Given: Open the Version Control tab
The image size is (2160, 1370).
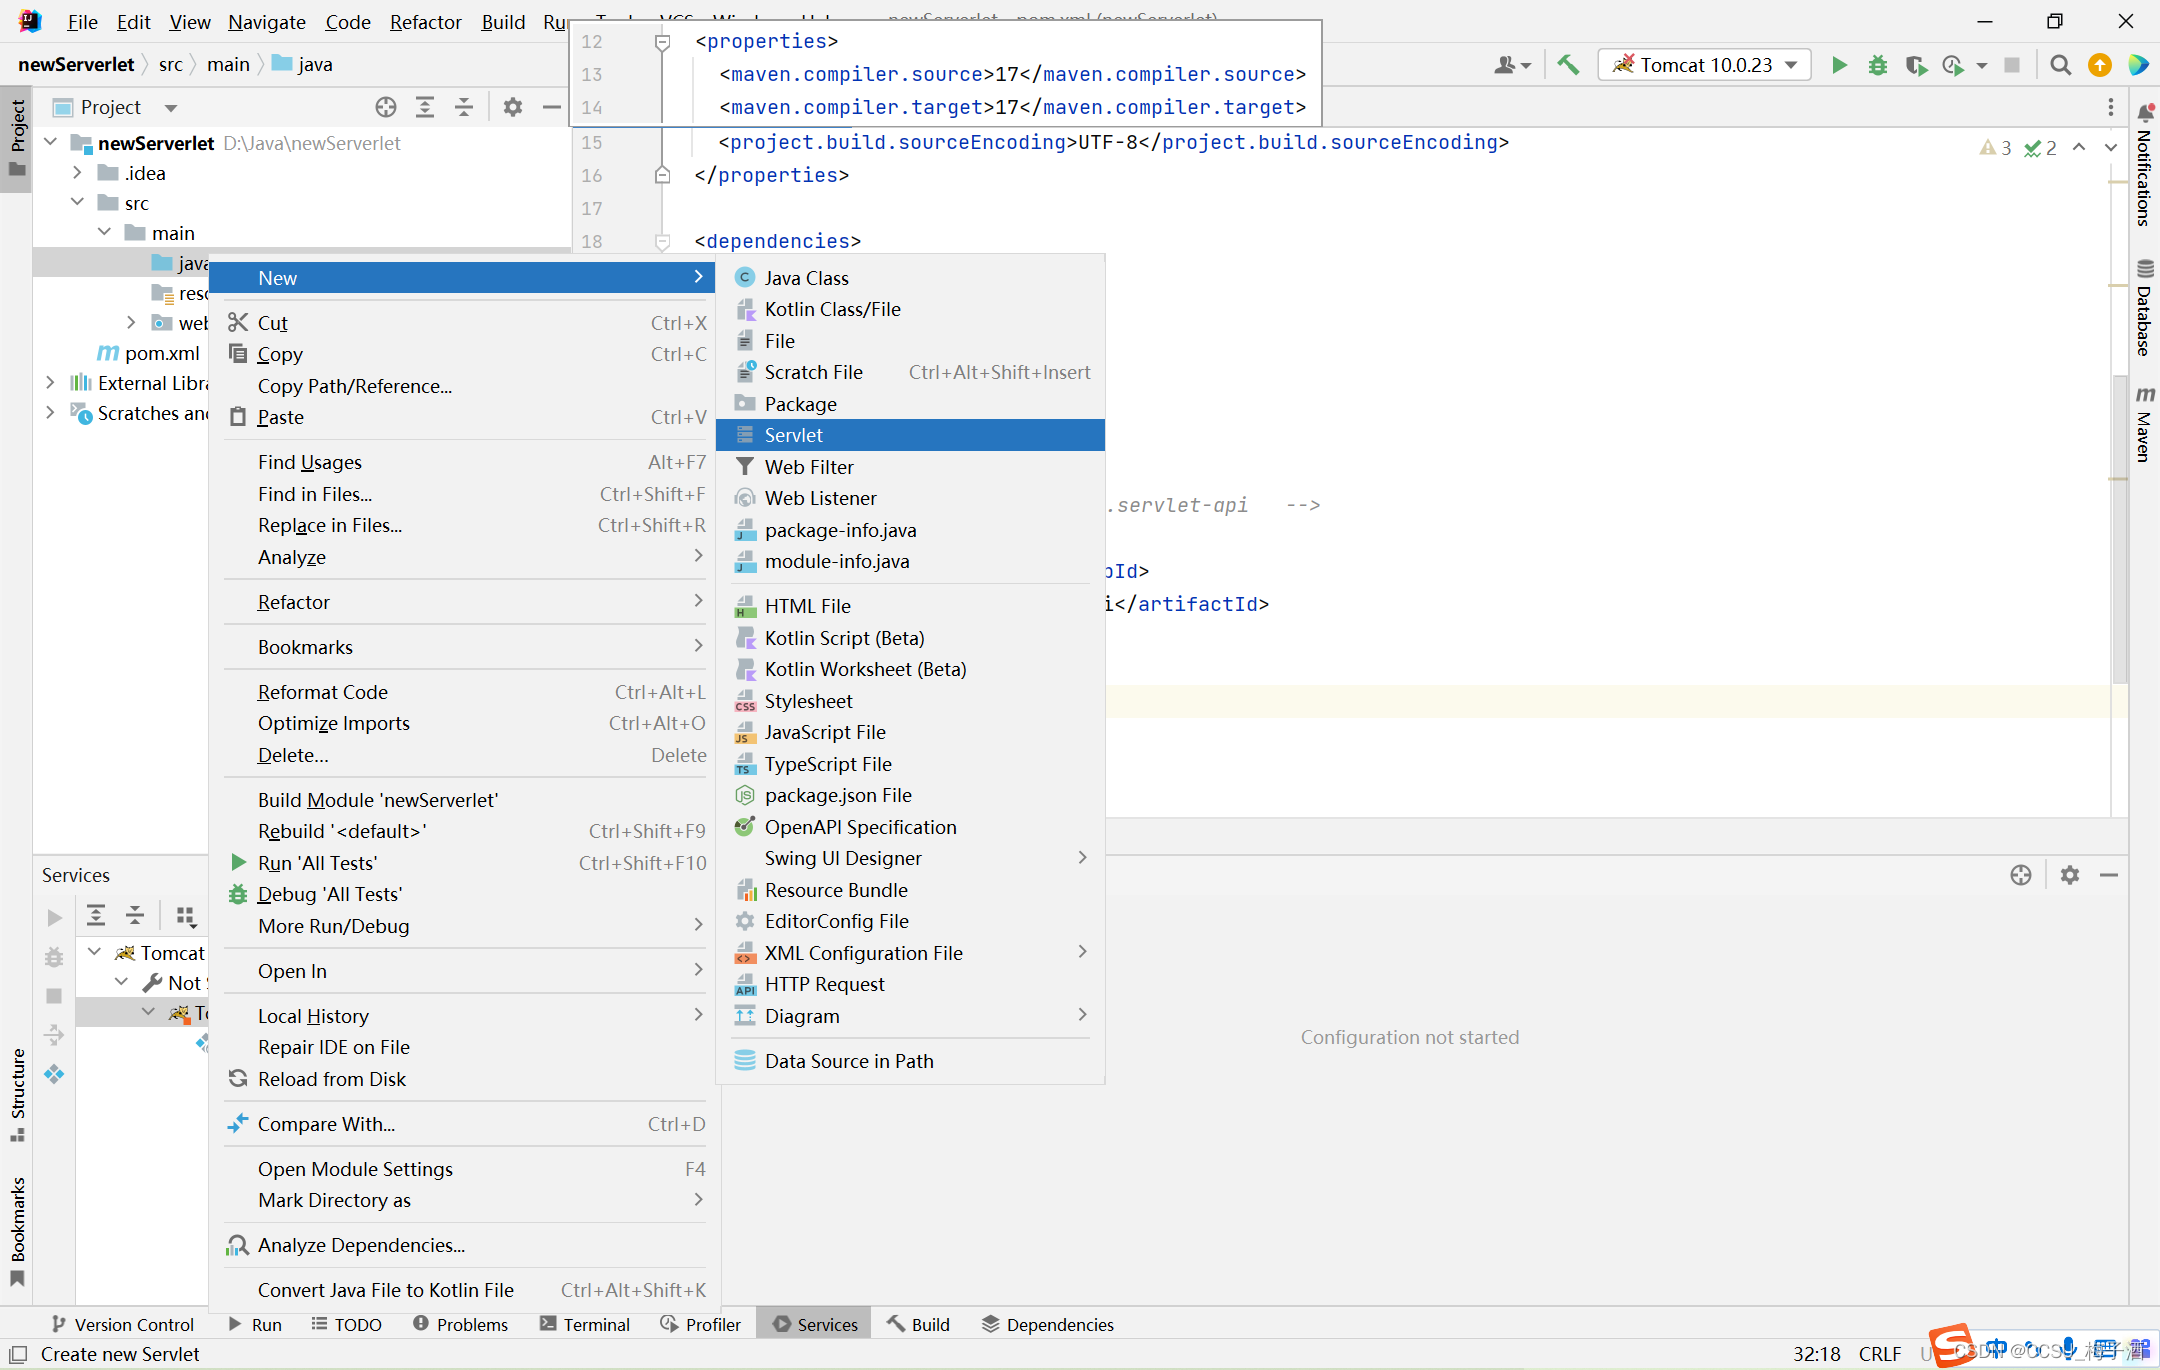Looking at the screenshot, I should (122, 1324).
